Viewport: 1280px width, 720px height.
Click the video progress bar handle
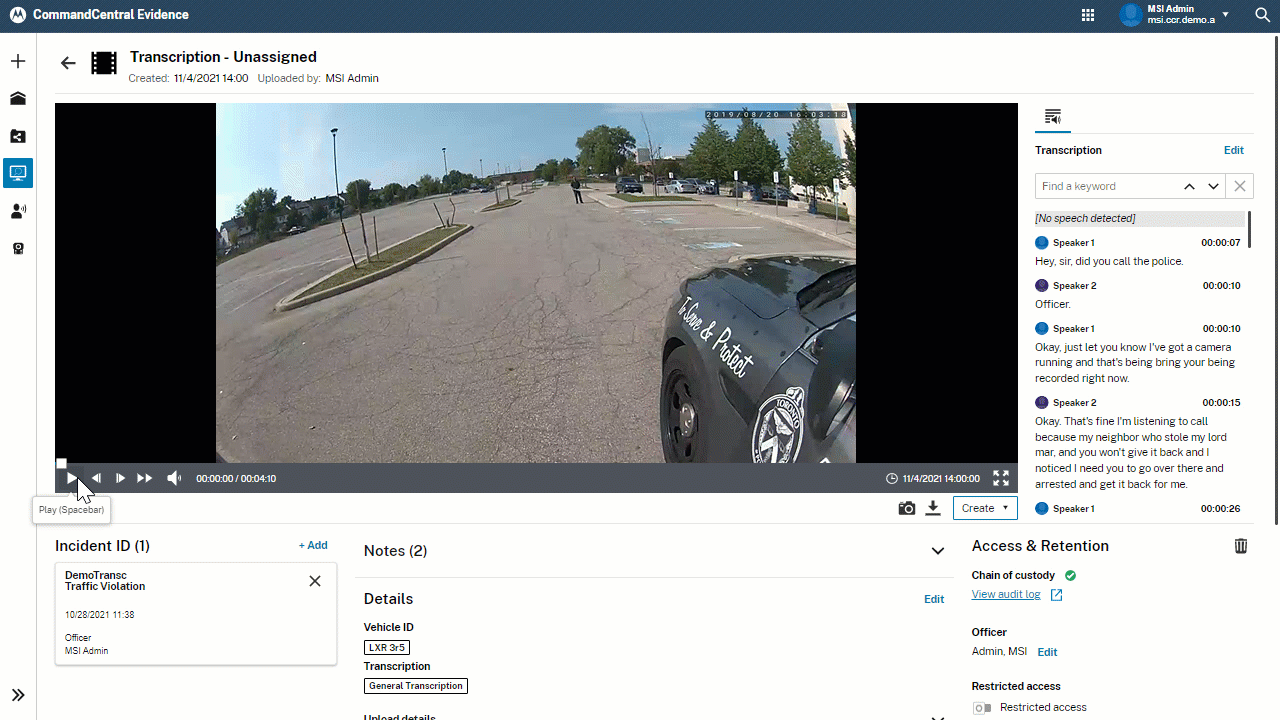(x=61, y=463)
